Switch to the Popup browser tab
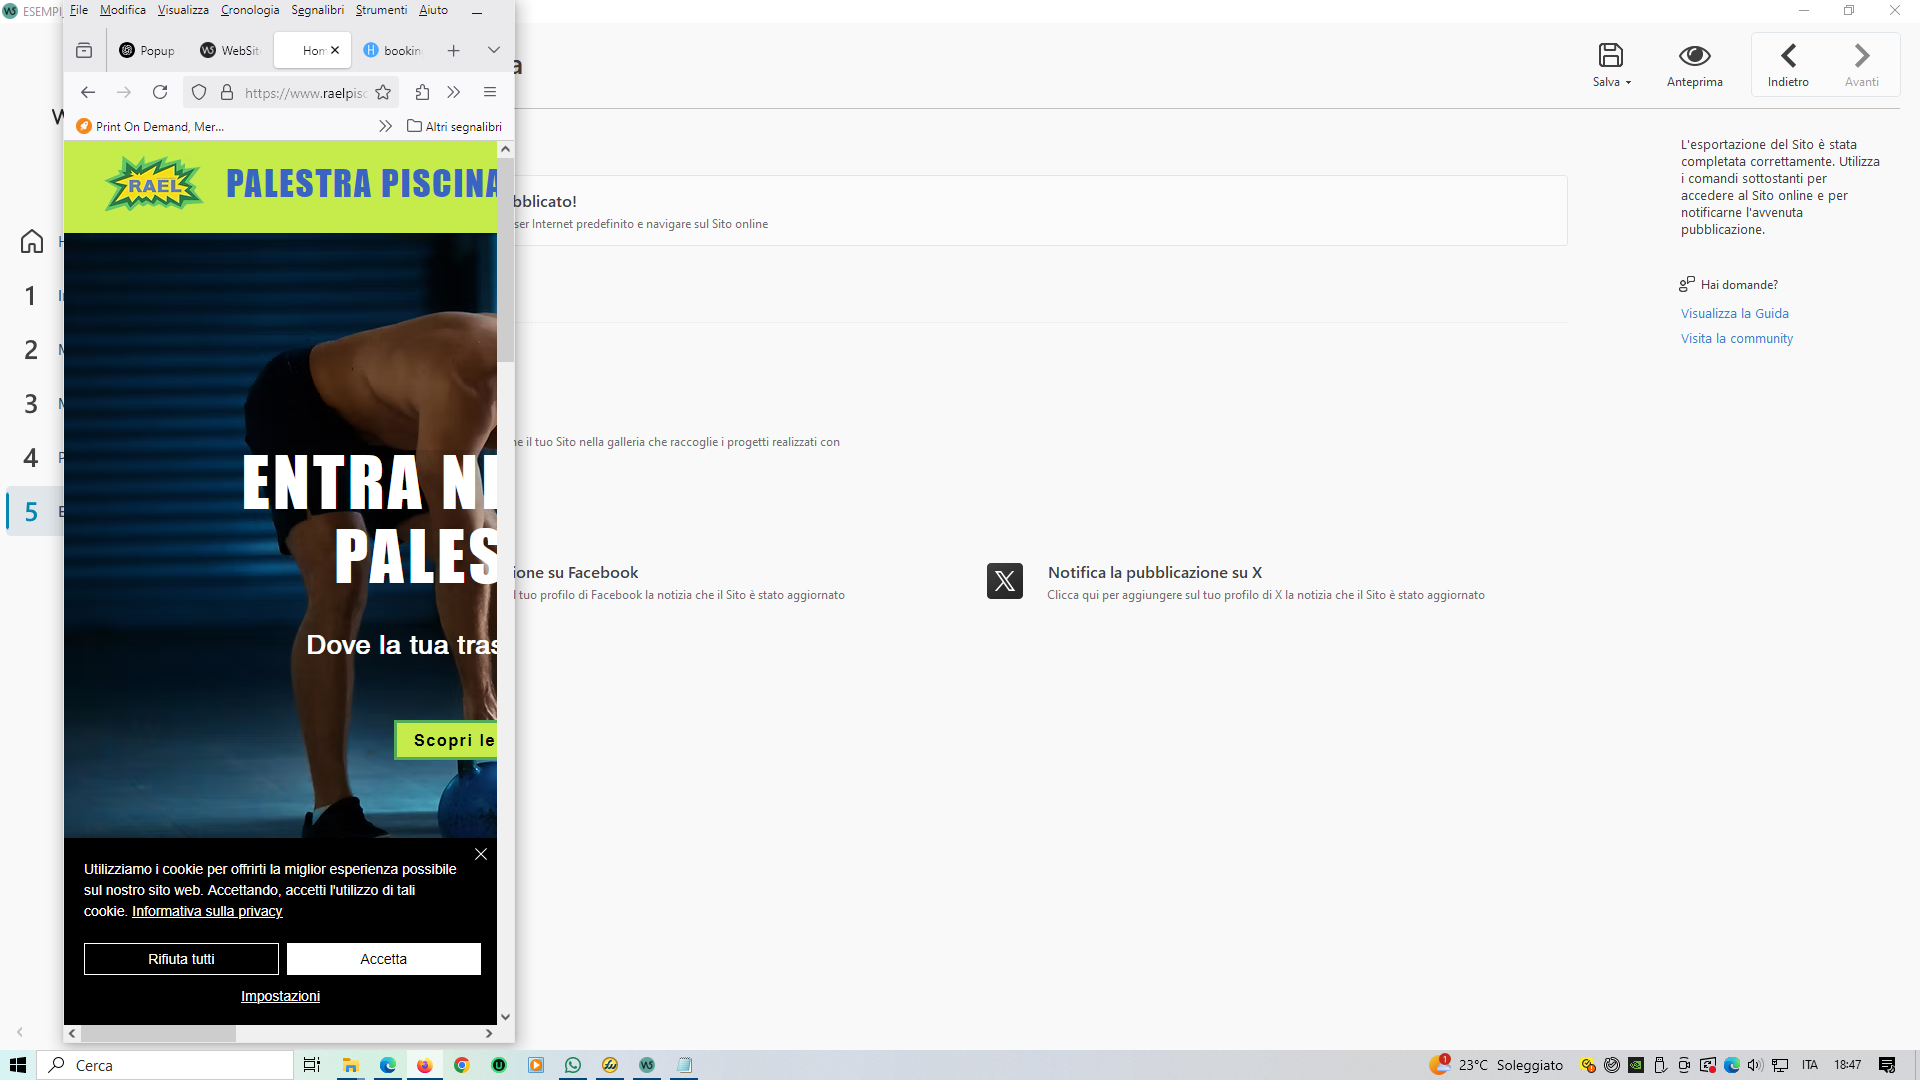1920x1080 pixels. tap(146, 51)
